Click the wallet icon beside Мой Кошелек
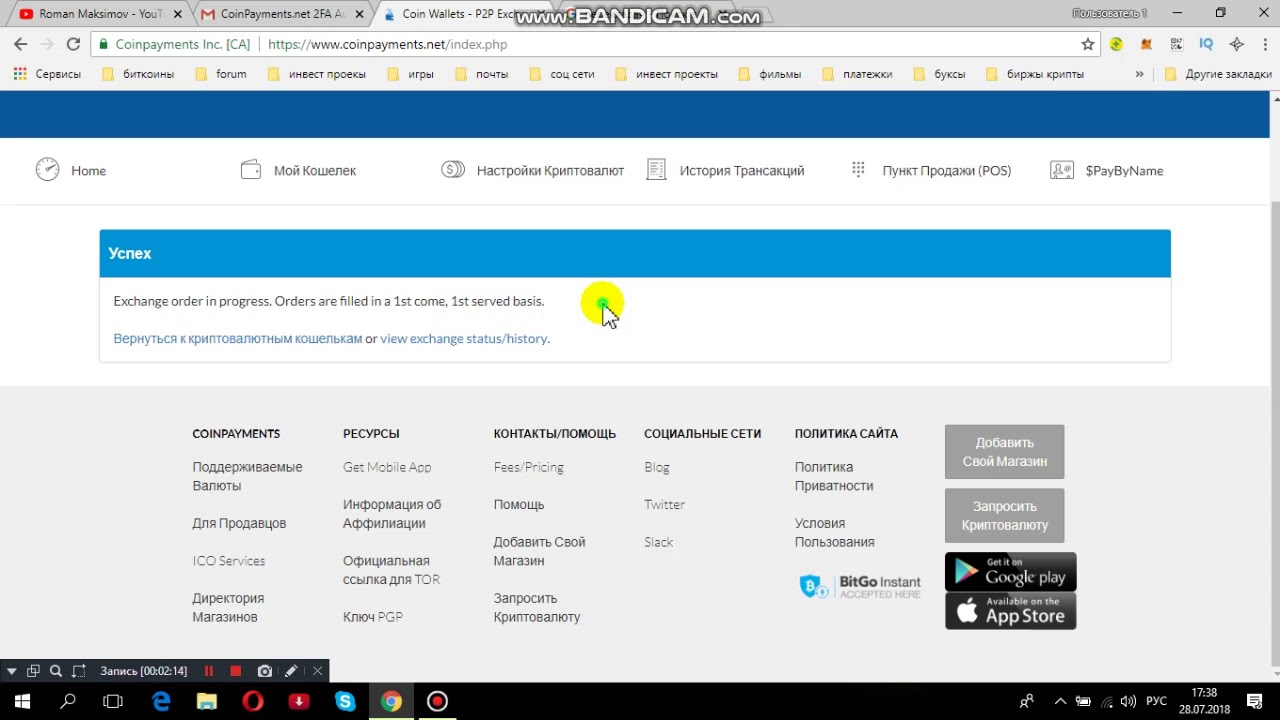 click(x=251, y=170)
